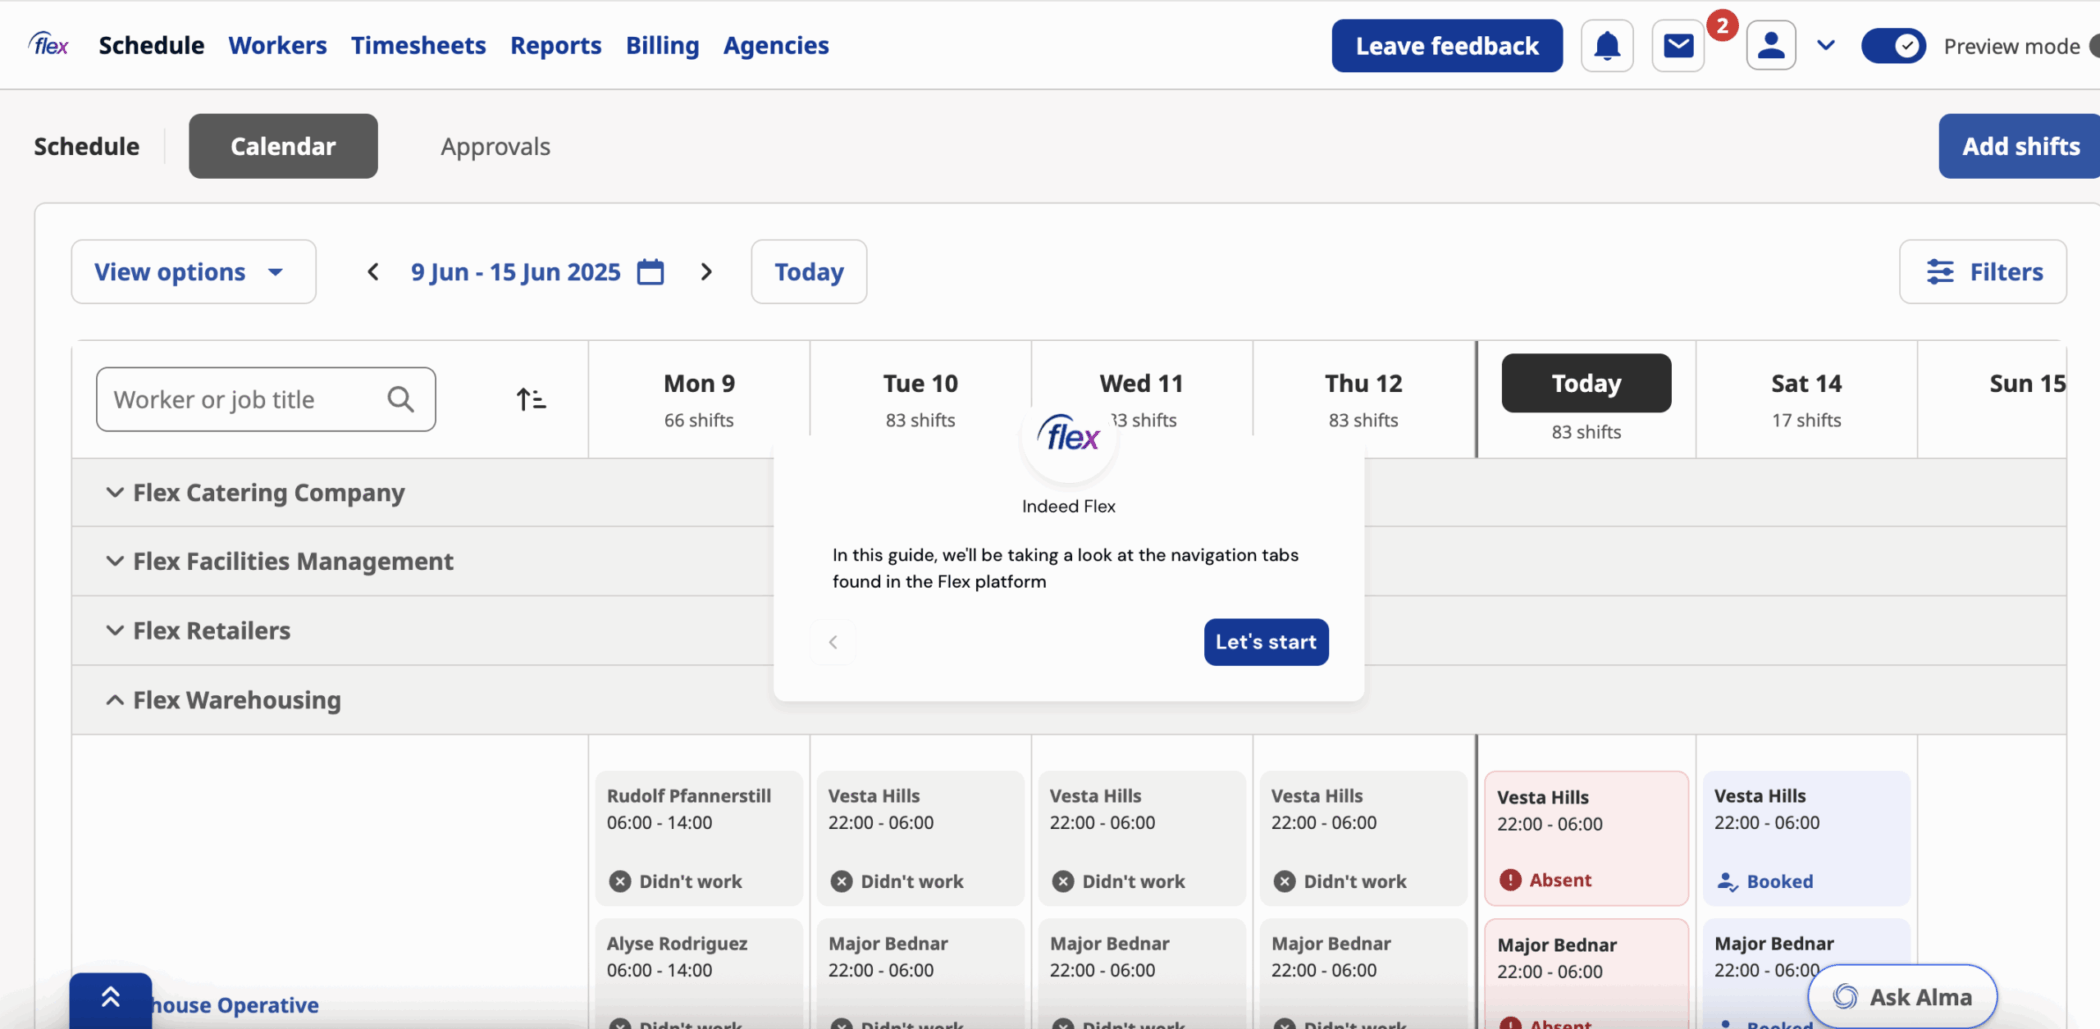This screenshot has width=2100, height=1029.
Task: Open the Ask Alma assistant
Action: pos(1902,996)
